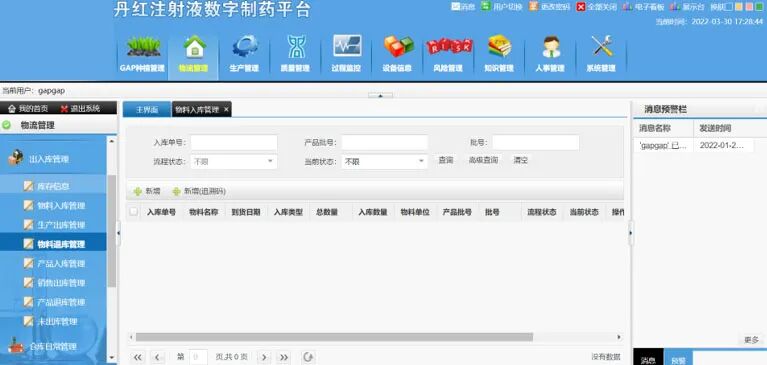Screen dimensions: 767x365
Task: Go to 我的首页
Action: [x=28, y=109]
